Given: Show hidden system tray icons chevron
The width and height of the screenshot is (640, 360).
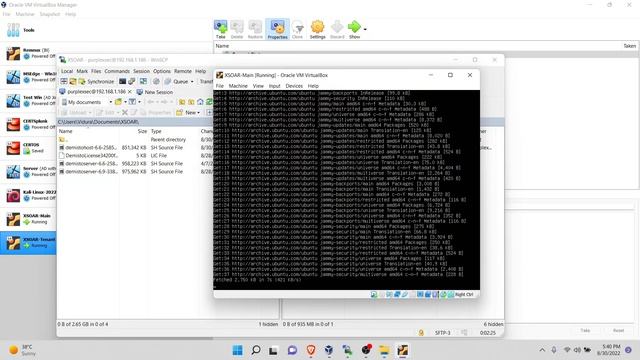Looking at the screenshot, I should [x=542, y=350].
